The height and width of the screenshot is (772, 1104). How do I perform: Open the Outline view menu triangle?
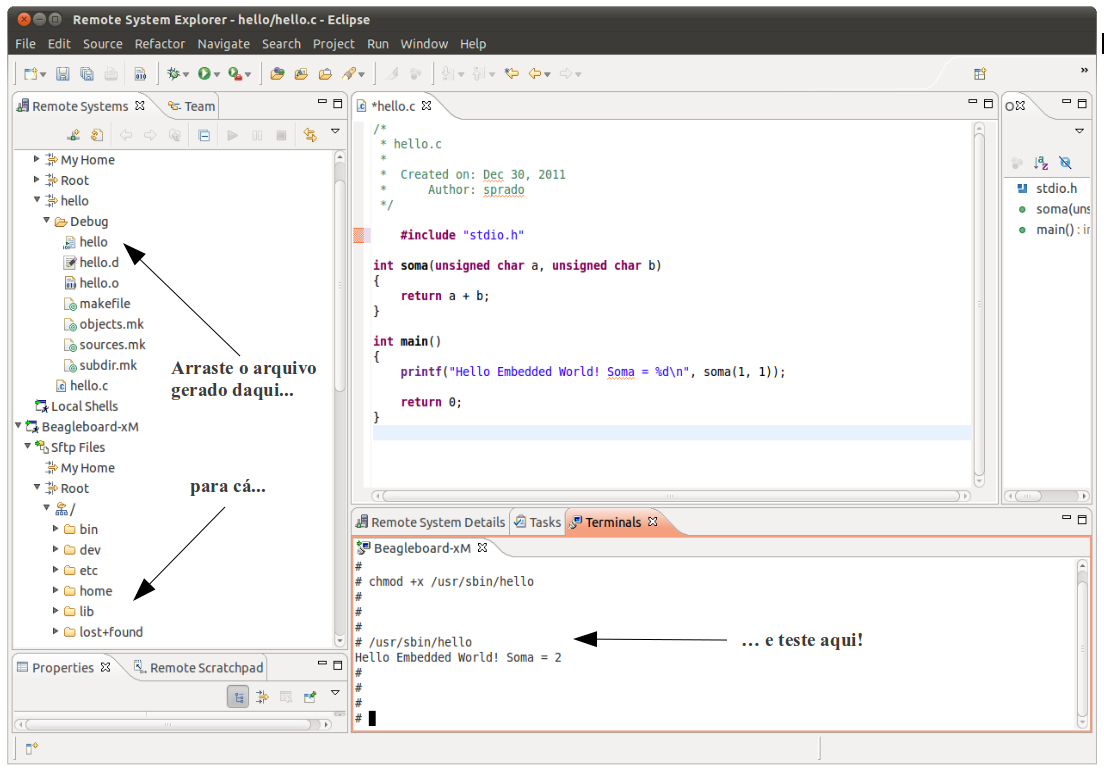pos(1079,131)
